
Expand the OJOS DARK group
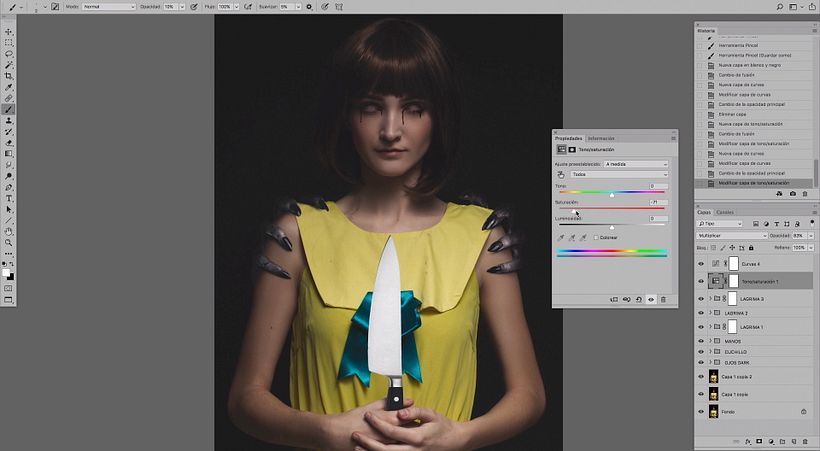coord(710,362)
